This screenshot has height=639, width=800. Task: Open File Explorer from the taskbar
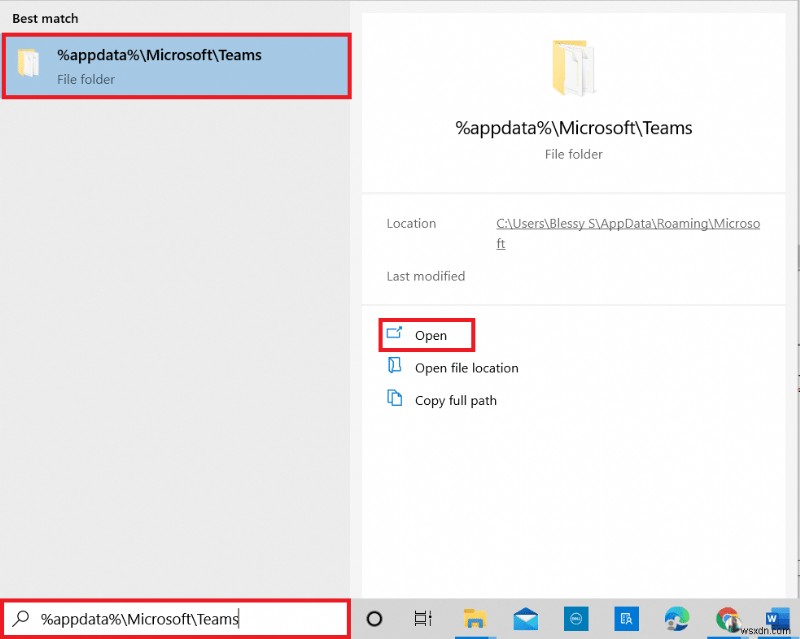tap(475, 620)
